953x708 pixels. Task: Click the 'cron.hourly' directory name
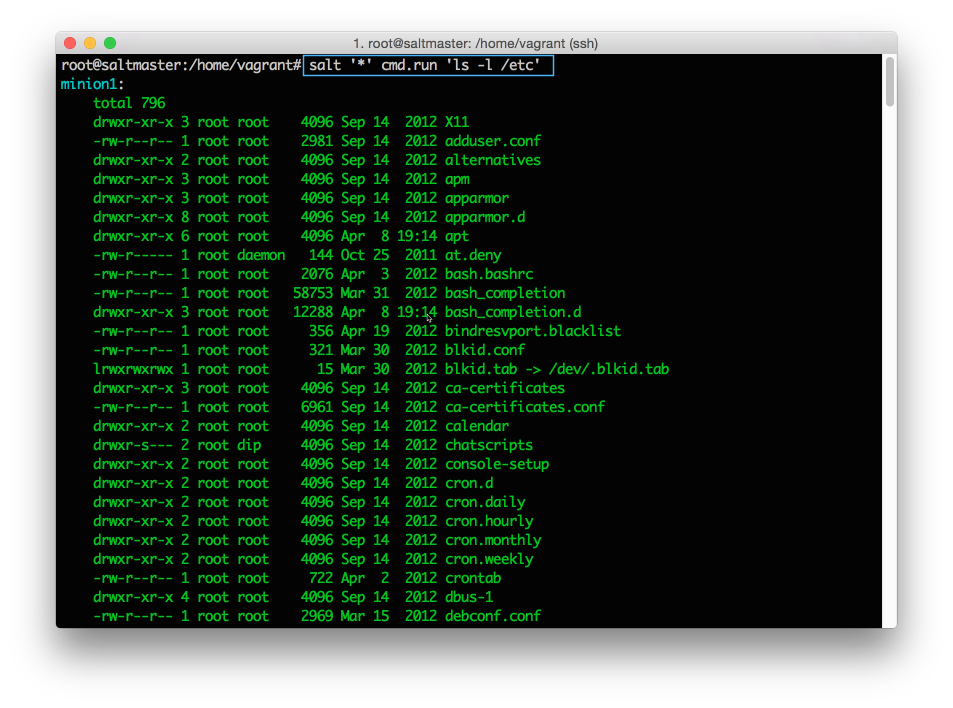tap(488, 521)
